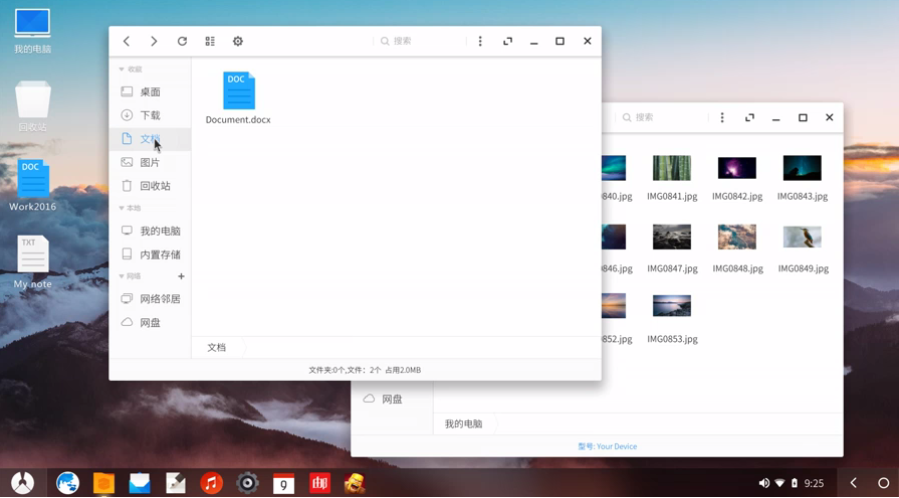Open the more options menu in the back window
This screenshot has width=899, height=498.
coord(722,117)
